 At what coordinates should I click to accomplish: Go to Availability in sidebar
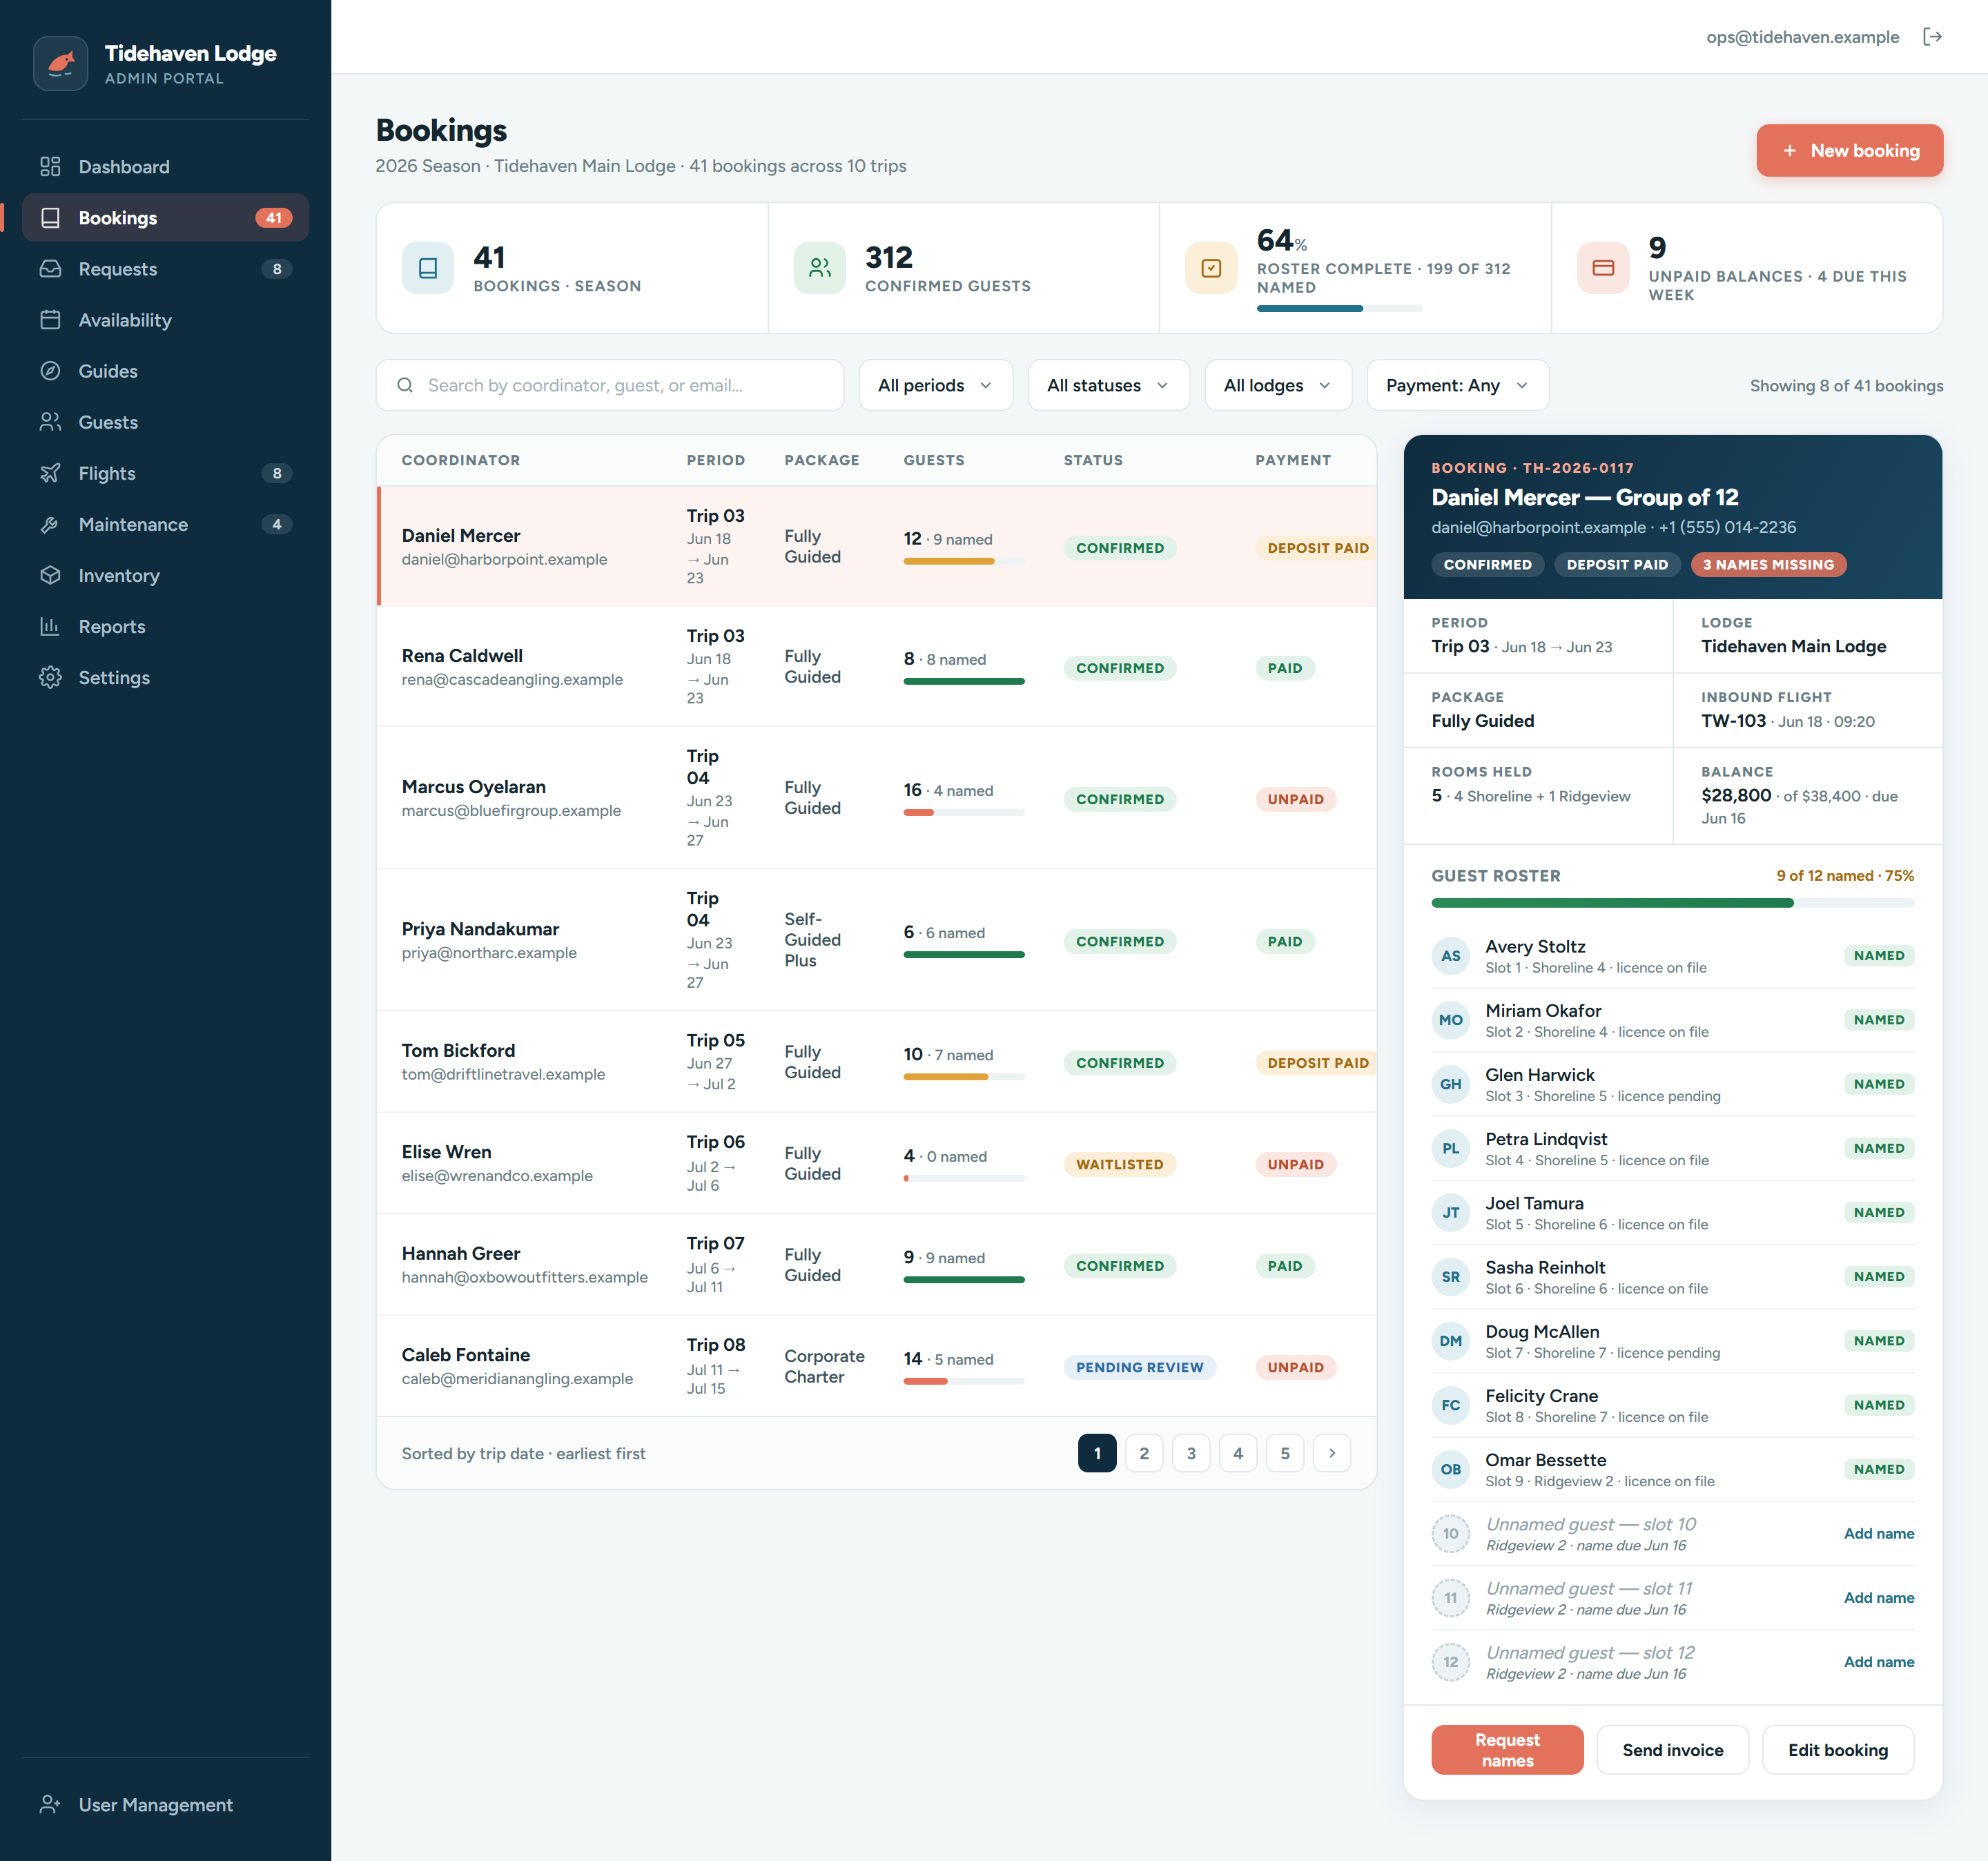pos(165,319)
